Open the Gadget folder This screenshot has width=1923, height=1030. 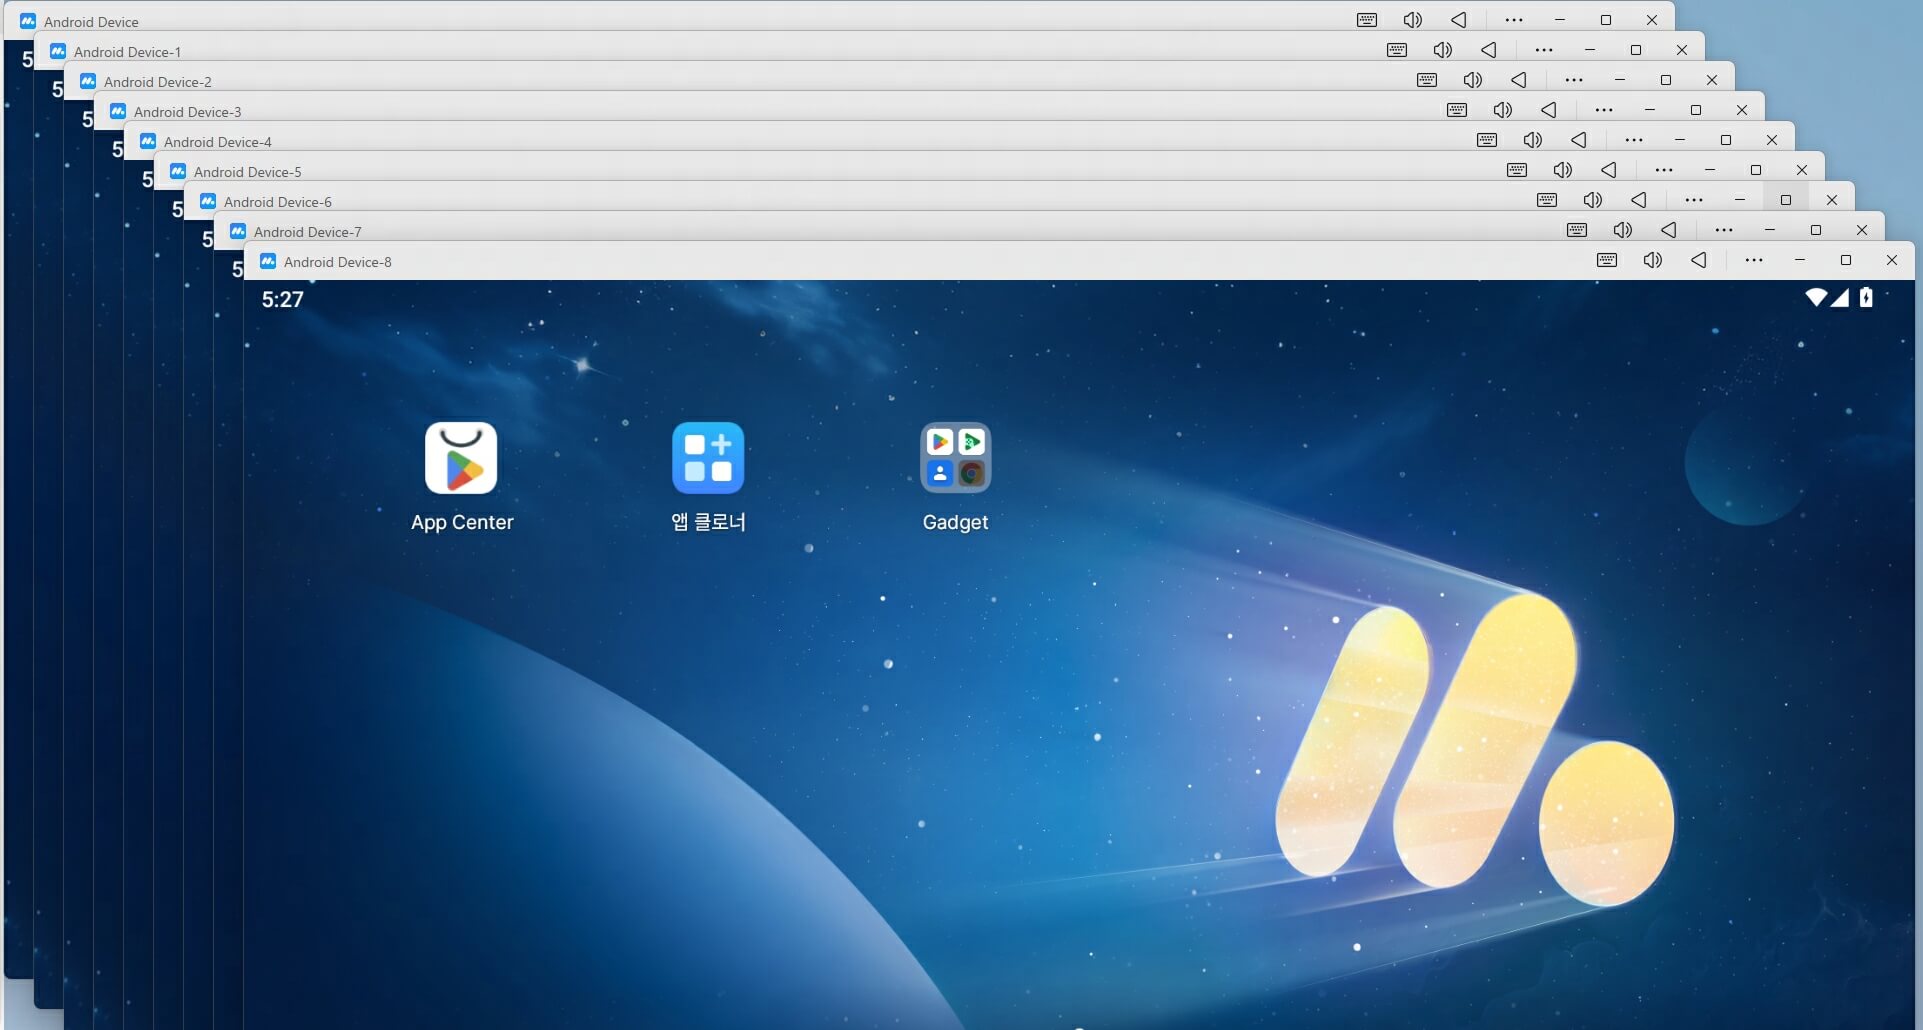click(955, 458)
